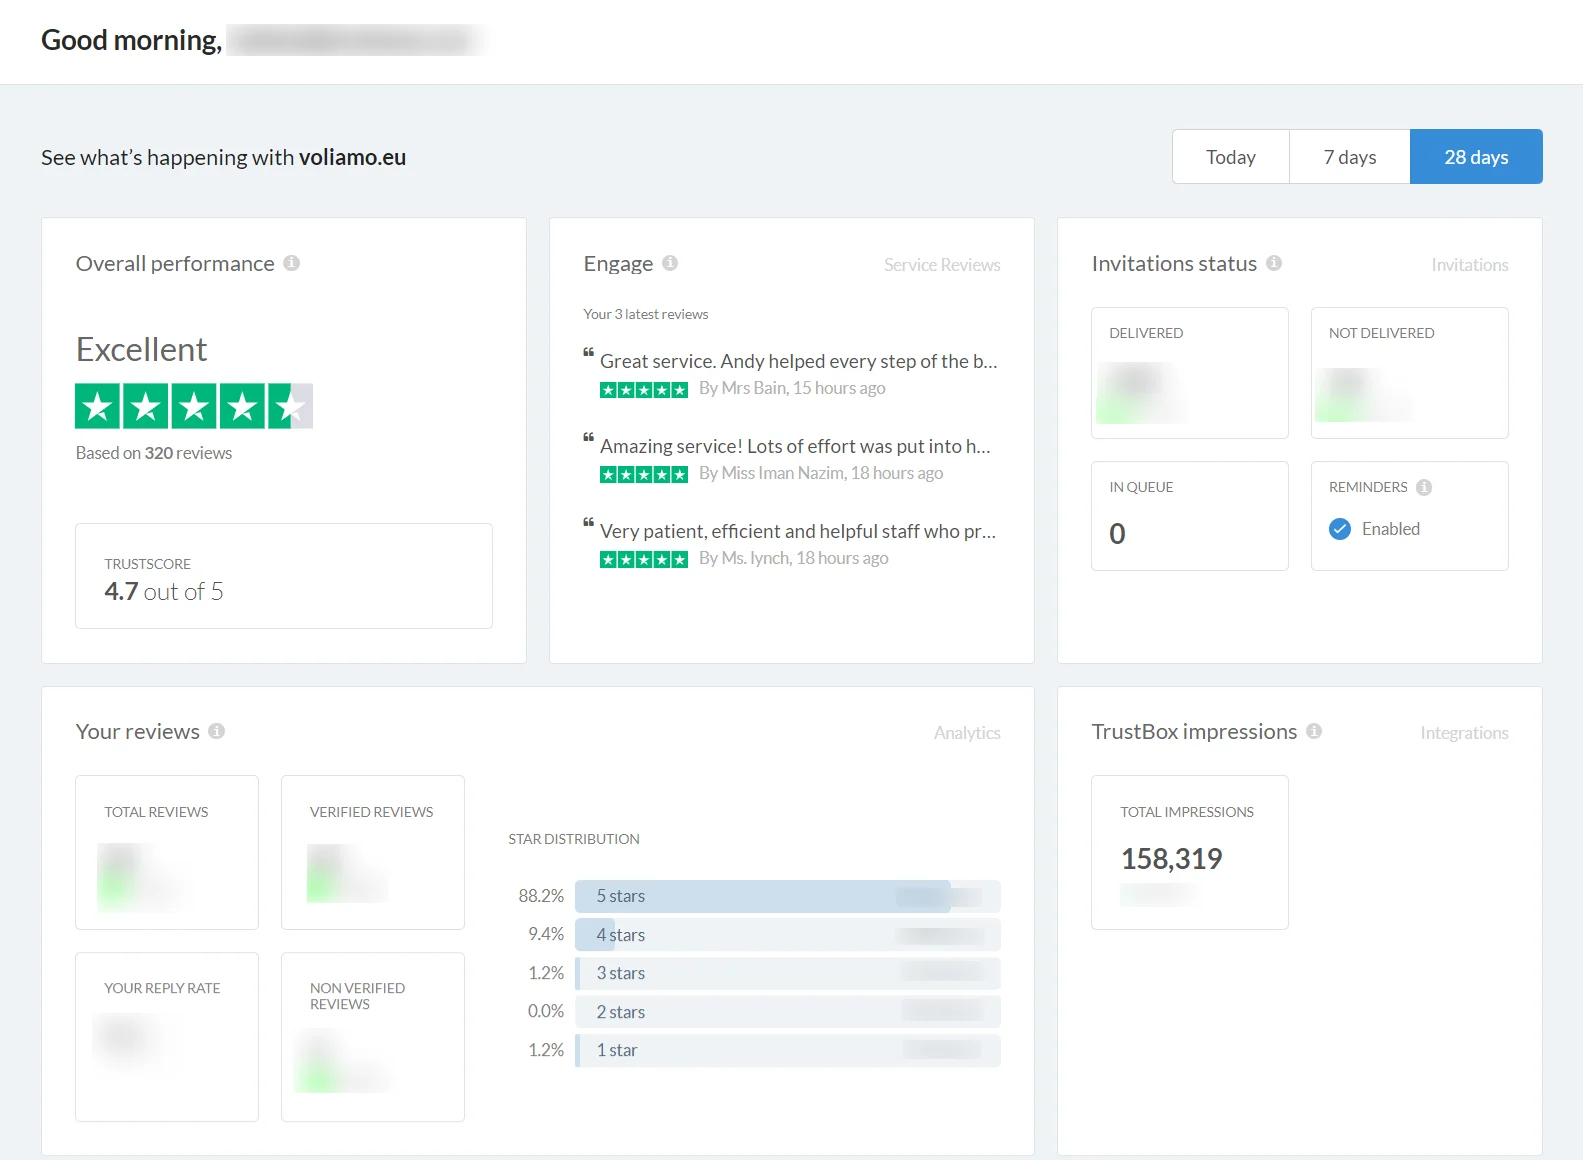The image size is (1583, 1160).
Task: Open the Integrations link
Action: coord(1464,733)
